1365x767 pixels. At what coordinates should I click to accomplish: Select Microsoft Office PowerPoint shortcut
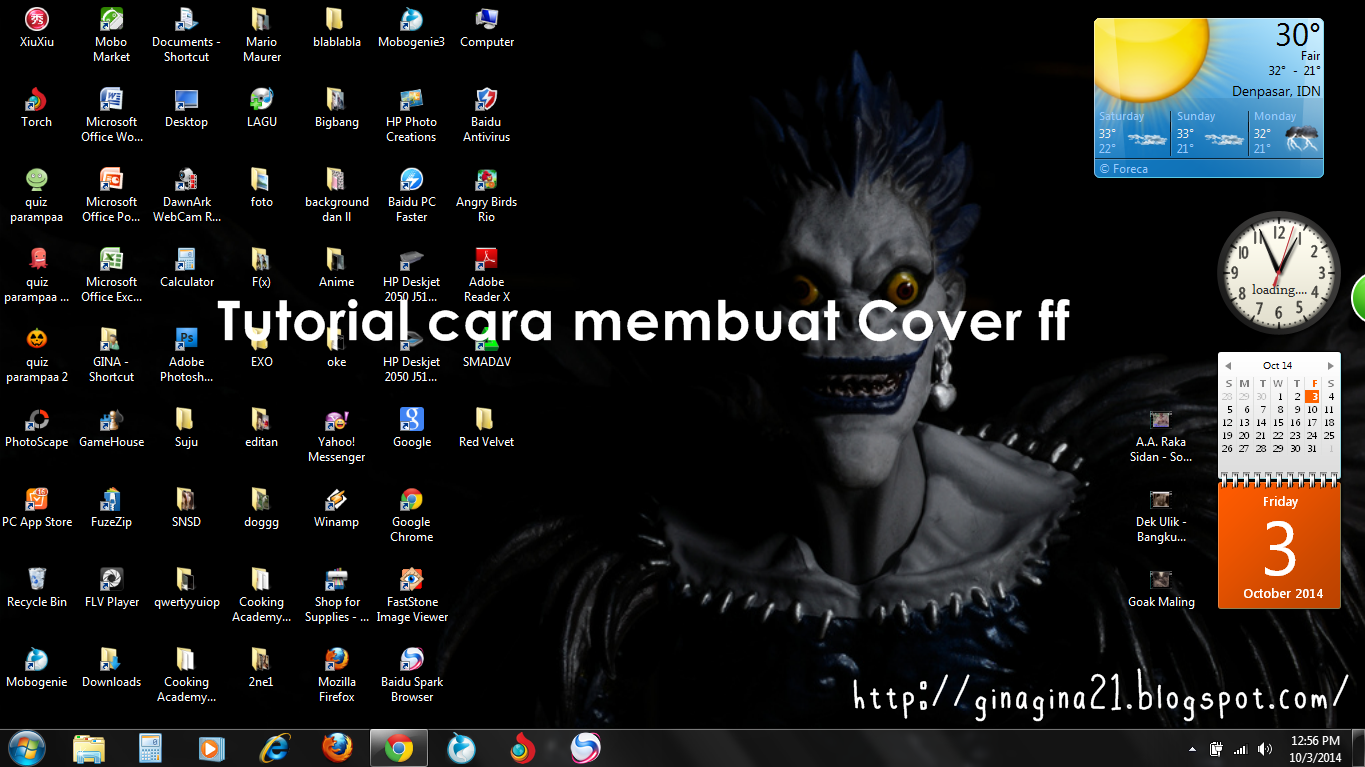(x=111, y=194)
